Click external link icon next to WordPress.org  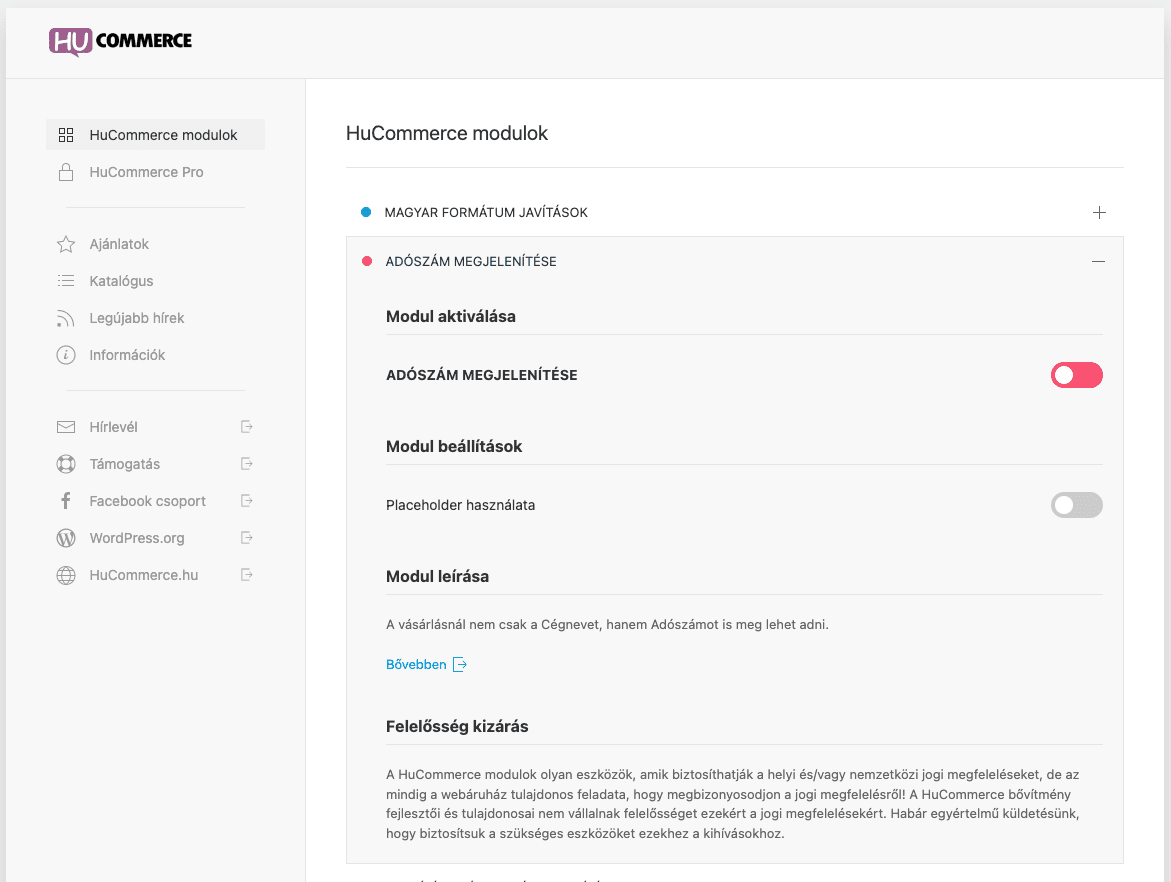246,538
